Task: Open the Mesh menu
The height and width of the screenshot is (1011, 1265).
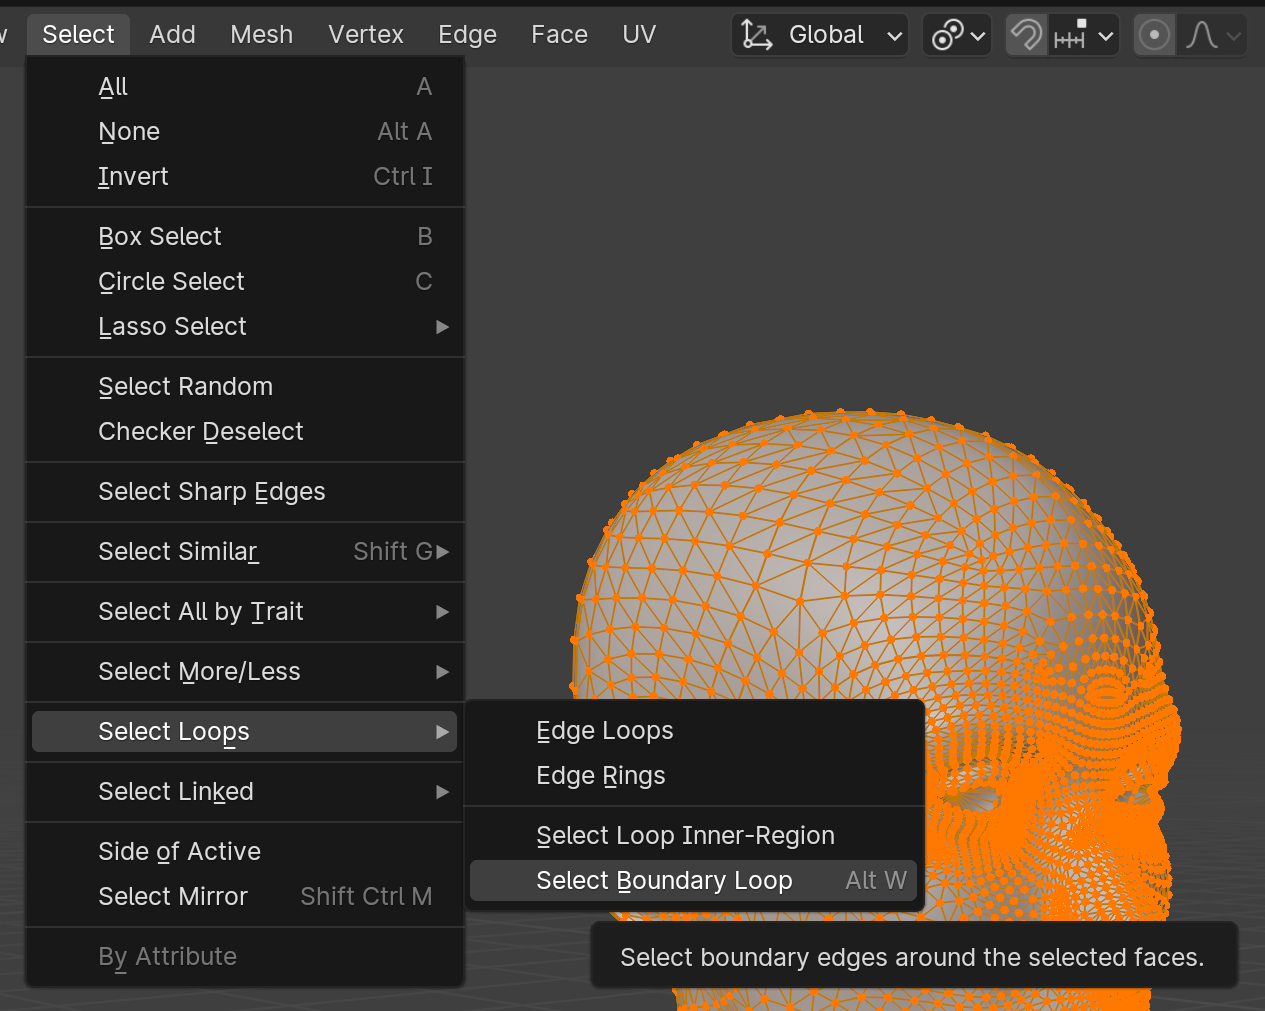Action: [x=261, y=35]
